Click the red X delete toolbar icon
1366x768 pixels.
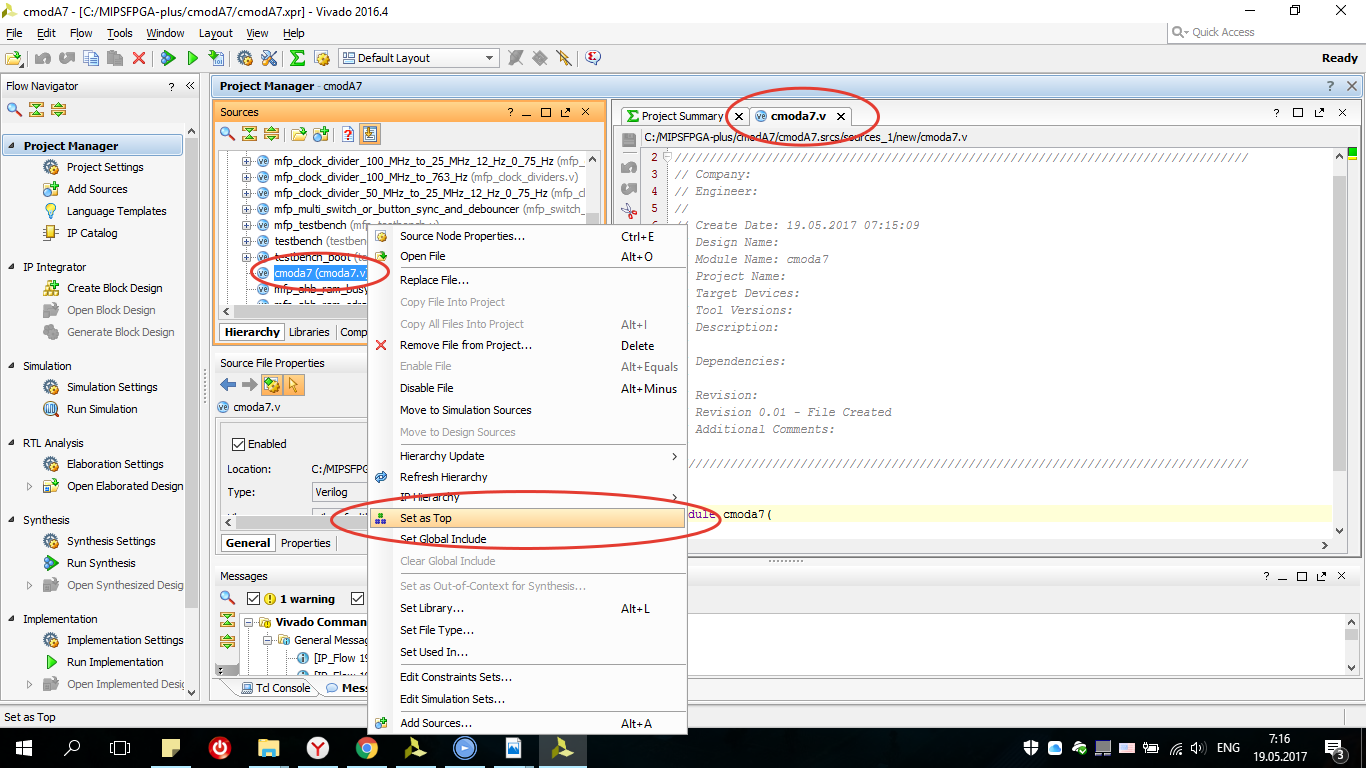pyautogui.click(x=139, y=59)
